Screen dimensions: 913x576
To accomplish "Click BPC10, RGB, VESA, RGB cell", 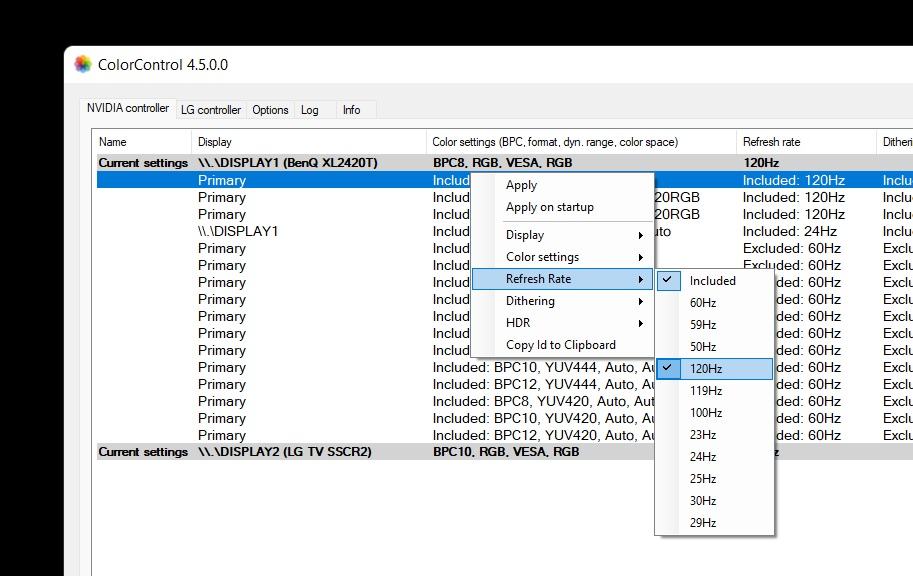I will pos(506,452).
